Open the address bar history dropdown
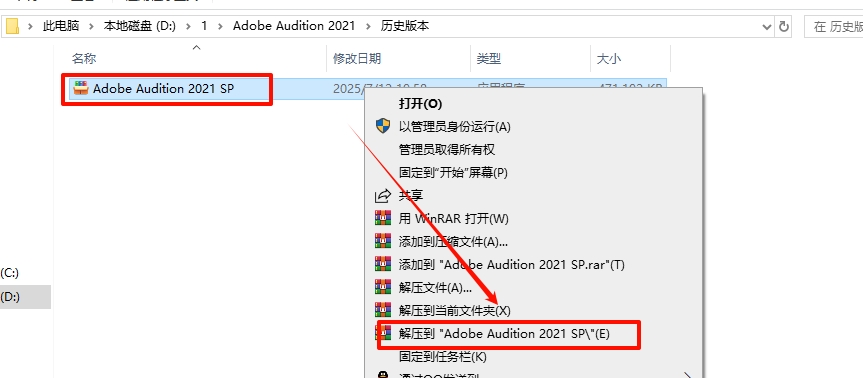The image size is (863, 378). (766, 26)
